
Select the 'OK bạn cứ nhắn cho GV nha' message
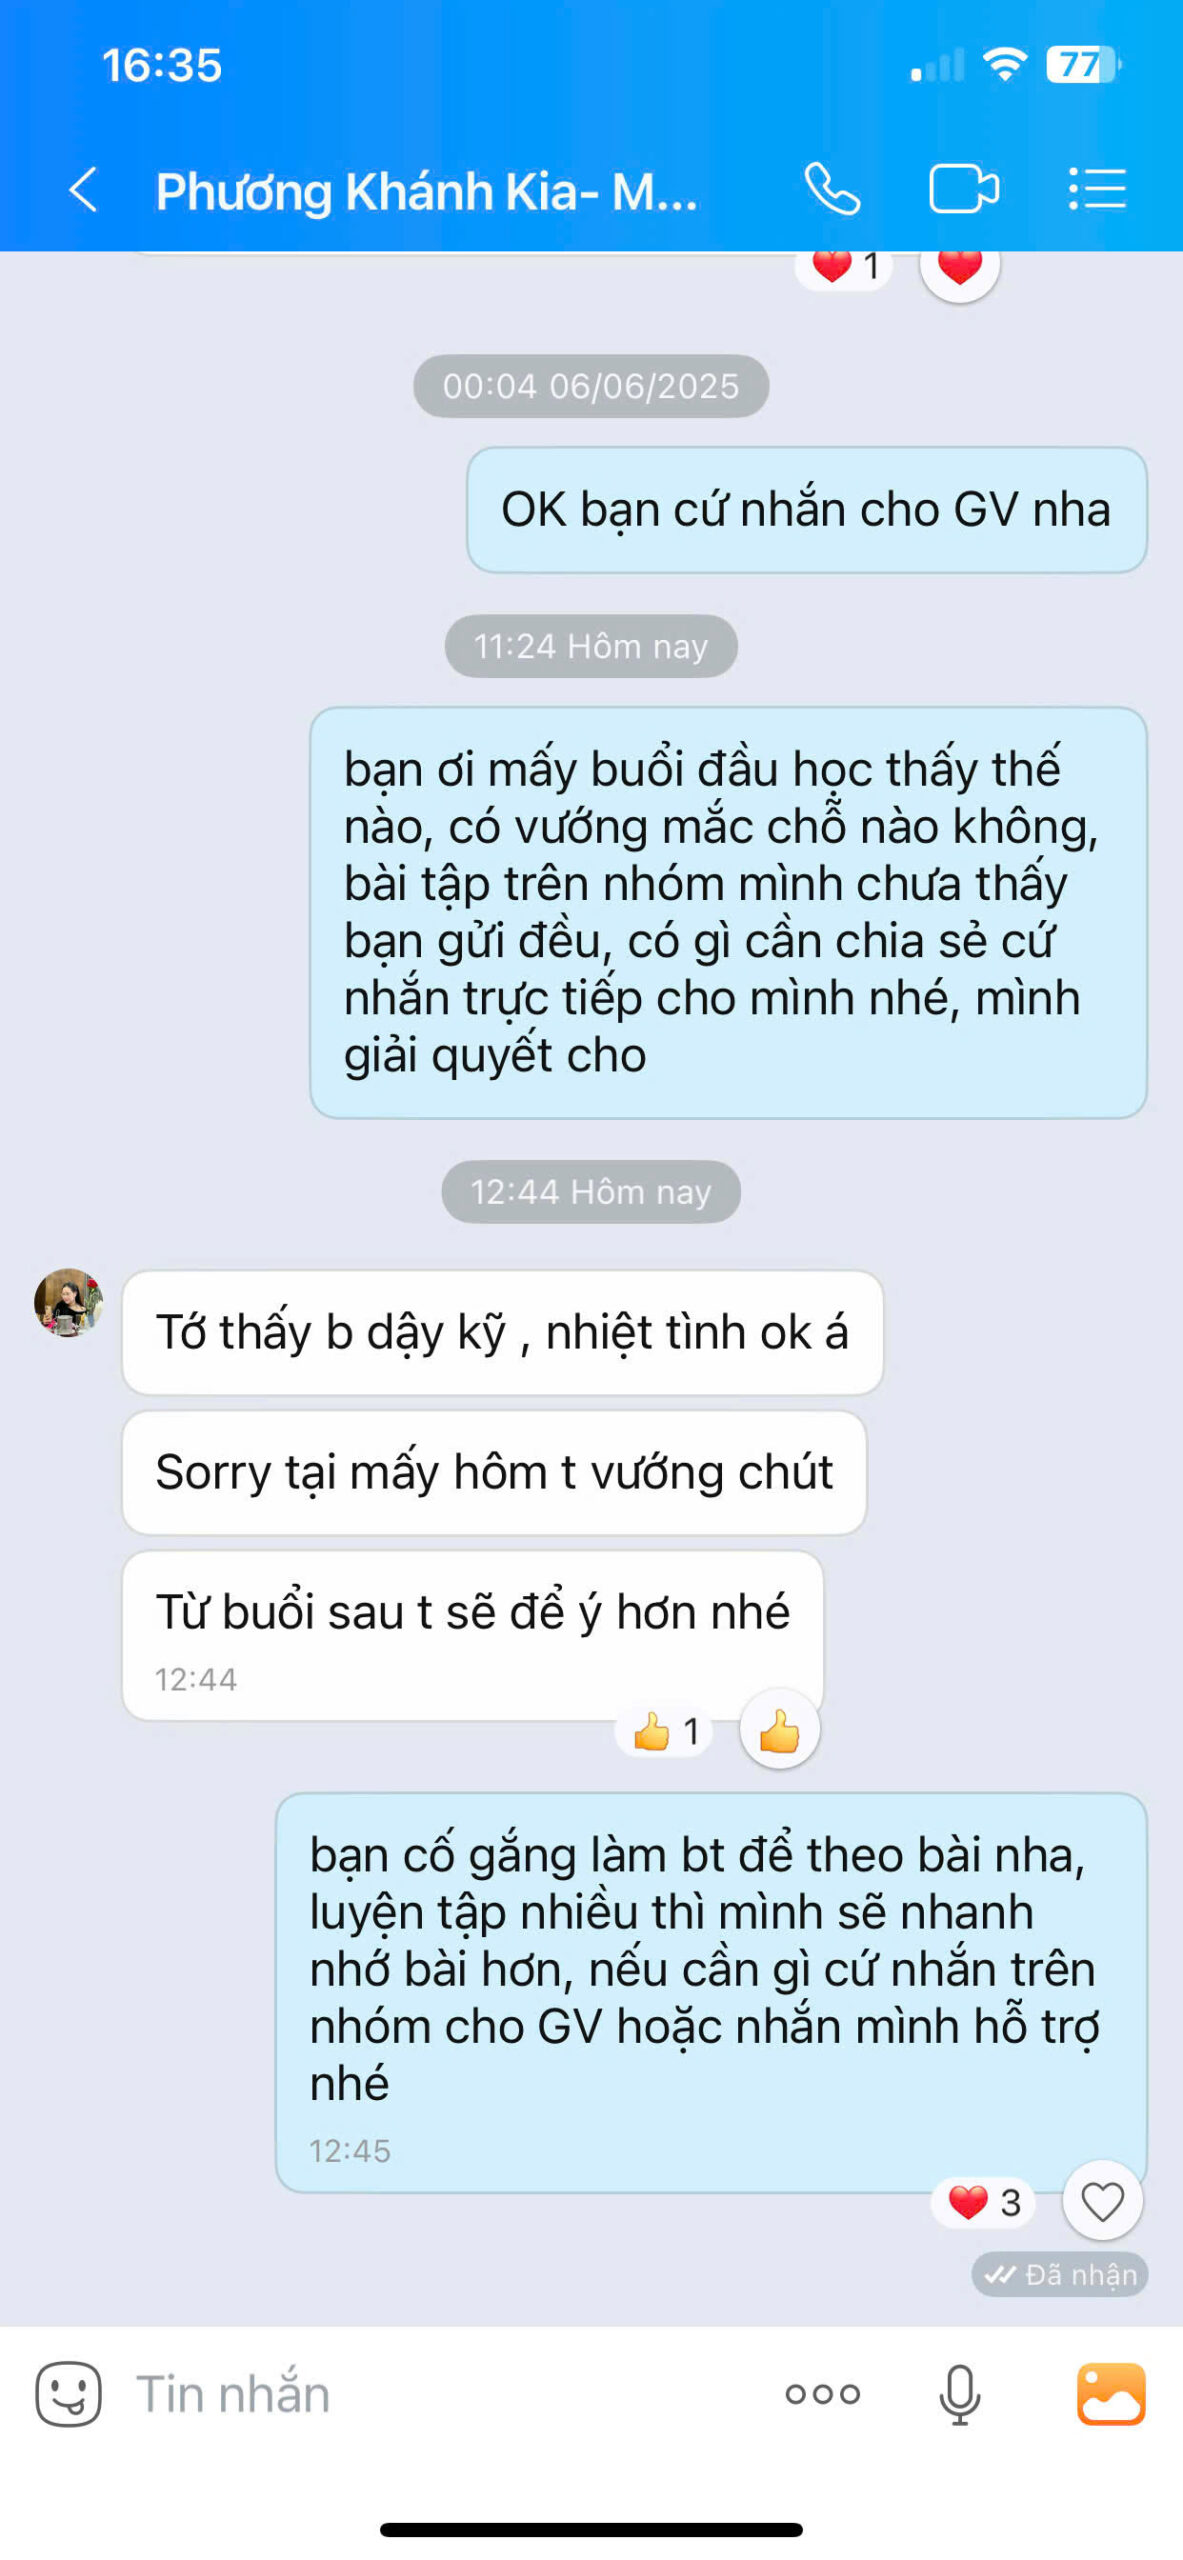coord(806,510)
